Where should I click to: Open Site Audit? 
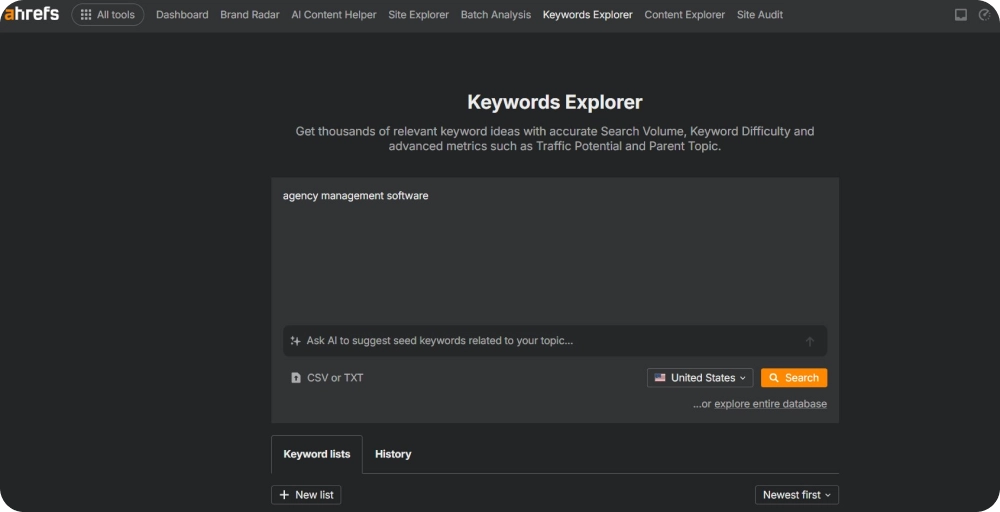760,15
